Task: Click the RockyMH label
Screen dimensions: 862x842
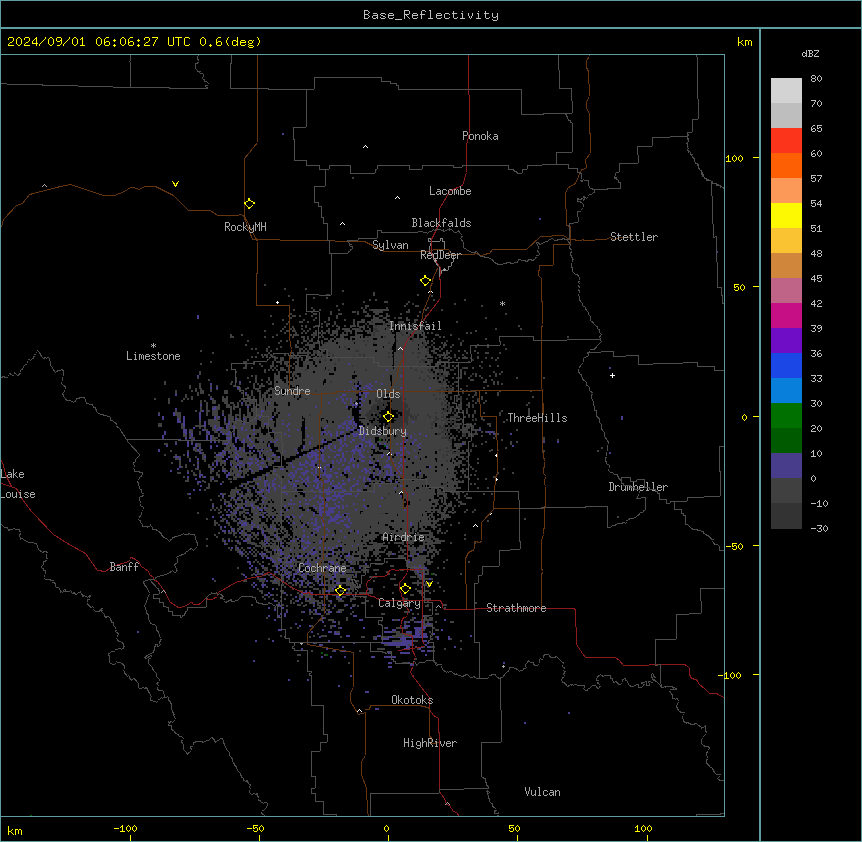Action: coord(245,227)
